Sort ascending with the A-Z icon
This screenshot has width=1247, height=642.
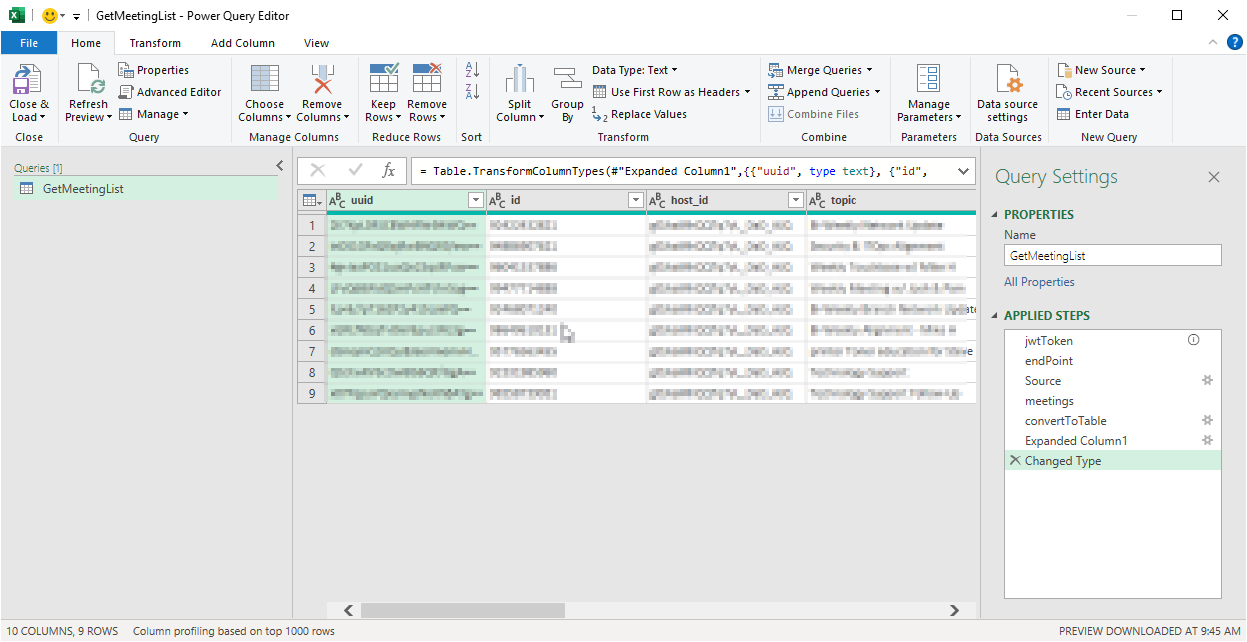(x=473, y=71)
